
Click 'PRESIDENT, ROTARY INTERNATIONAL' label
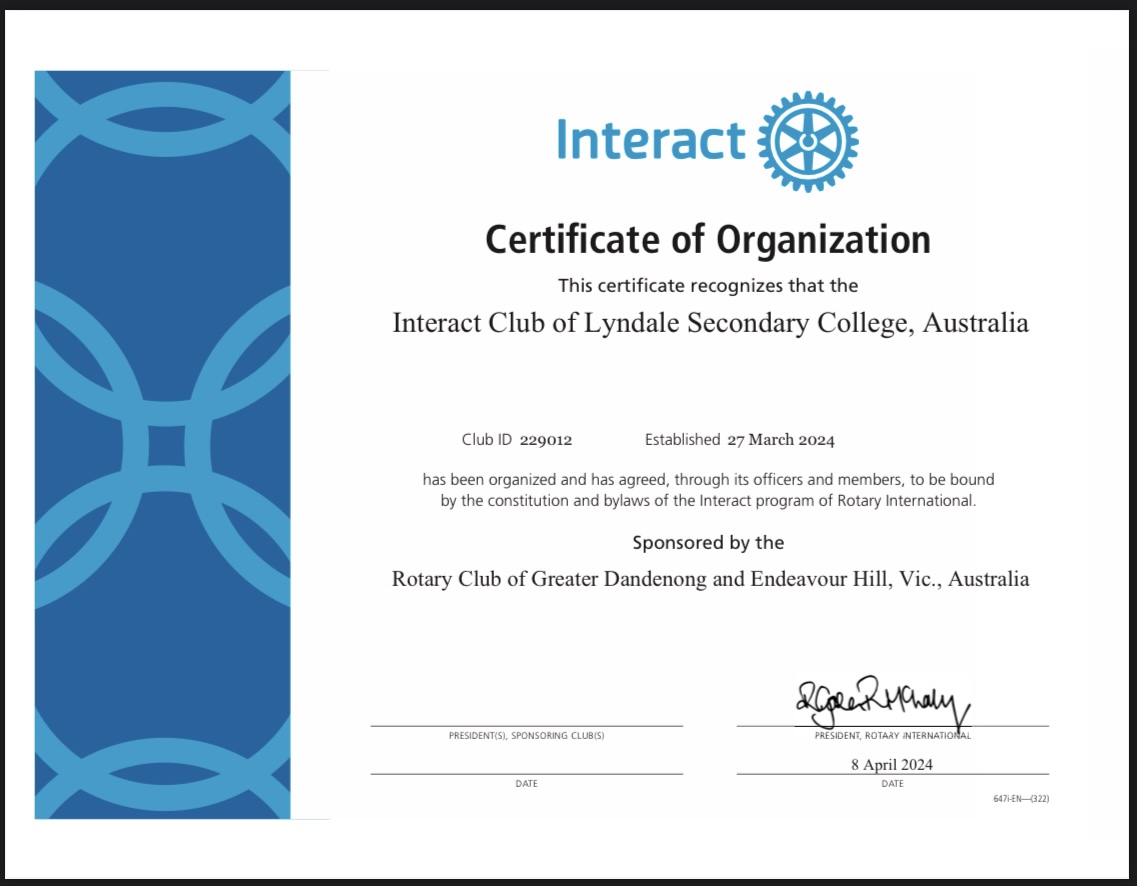tap(893, 736)
